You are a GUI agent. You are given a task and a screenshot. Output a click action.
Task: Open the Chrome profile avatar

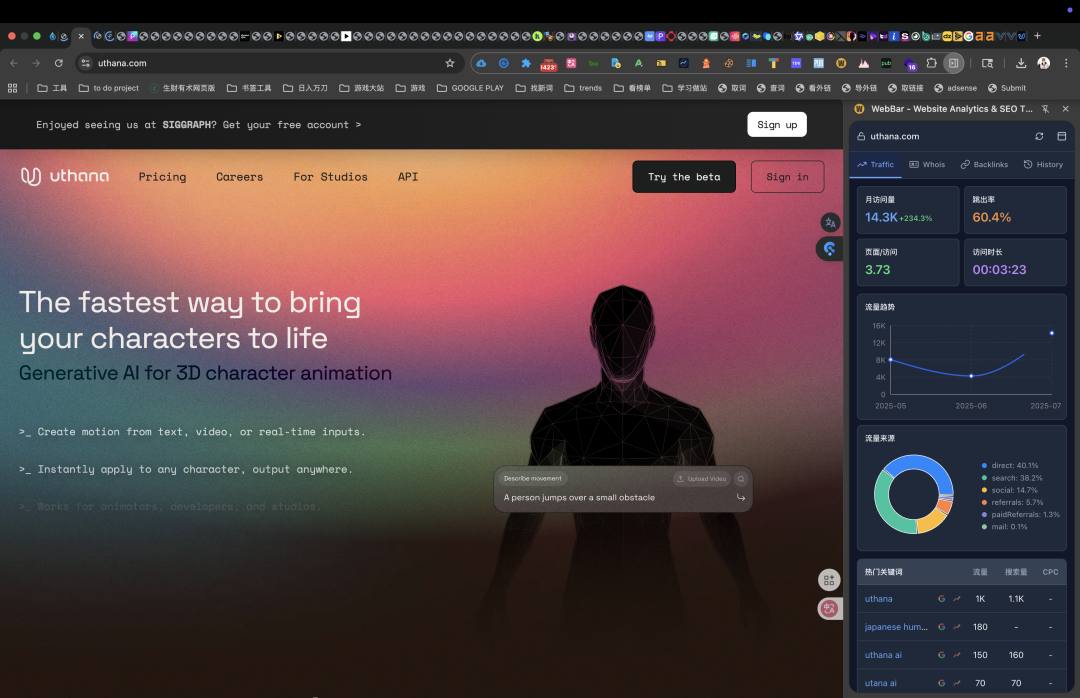click(x=1043, y=63)
